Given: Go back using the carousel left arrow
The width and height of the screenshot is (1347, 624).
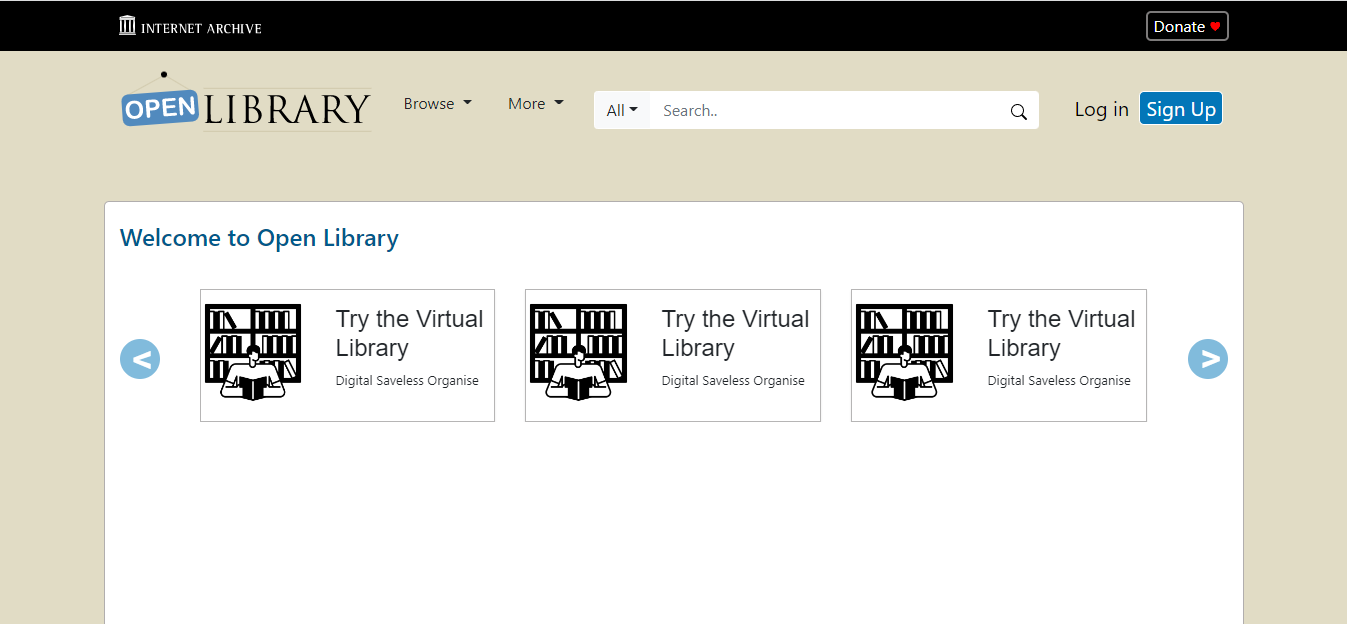Looking at the screenshot, I should coord(139,358).
